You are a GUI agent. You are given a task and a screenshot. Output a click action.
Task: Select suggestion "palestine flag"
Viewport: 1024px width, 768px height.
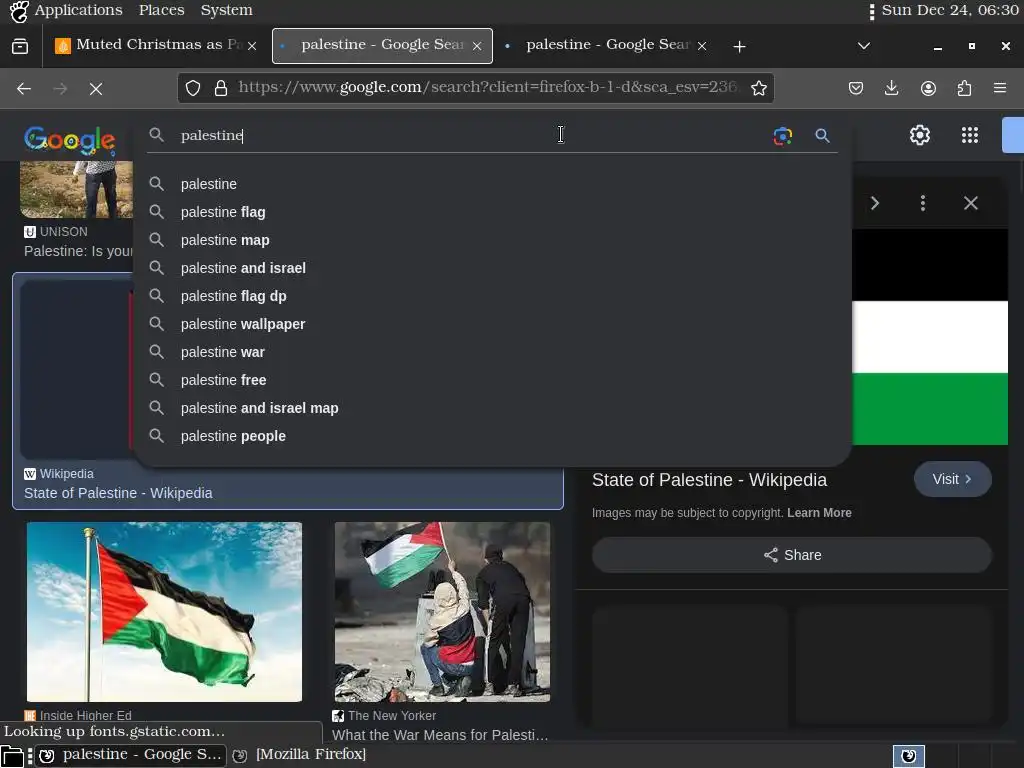pos(493,212)
